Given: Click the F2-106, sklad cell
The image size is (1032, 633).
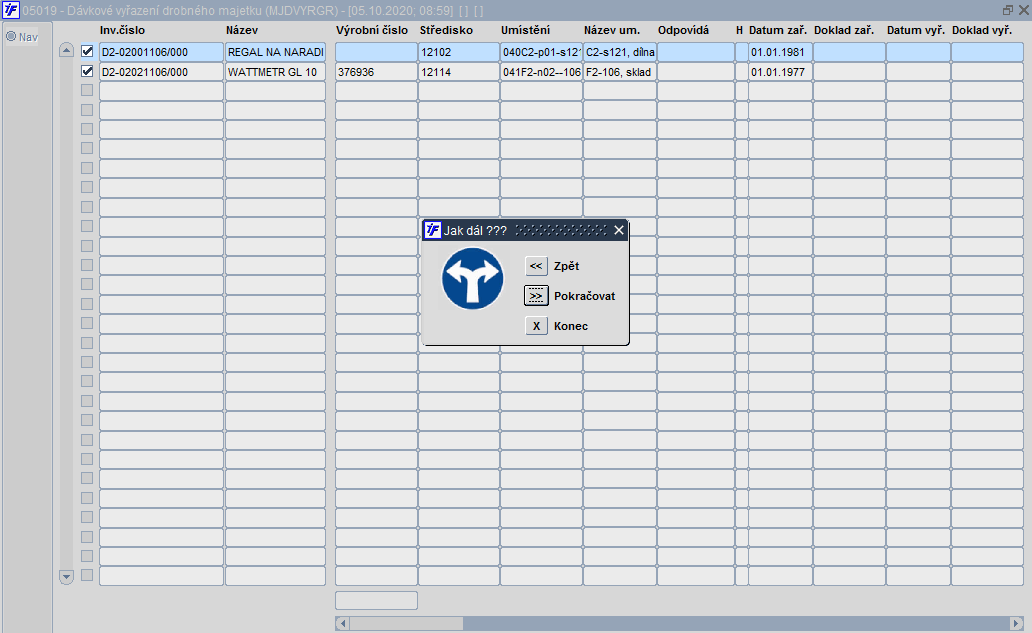Looking at the screenshot, I should point(620,72).
